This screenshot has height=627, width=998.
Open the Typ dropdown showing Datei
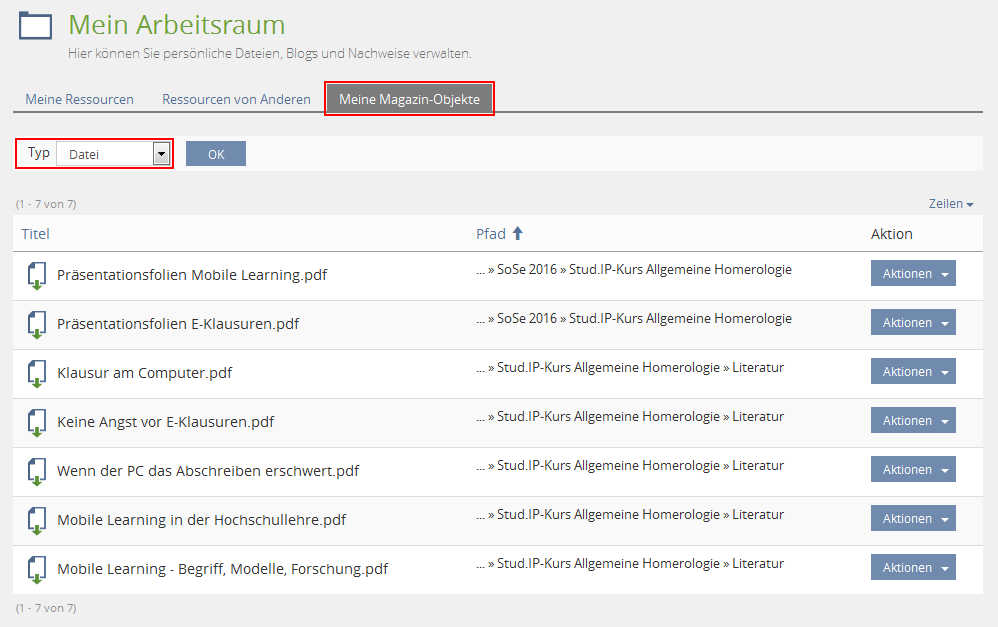coord(113,154)
